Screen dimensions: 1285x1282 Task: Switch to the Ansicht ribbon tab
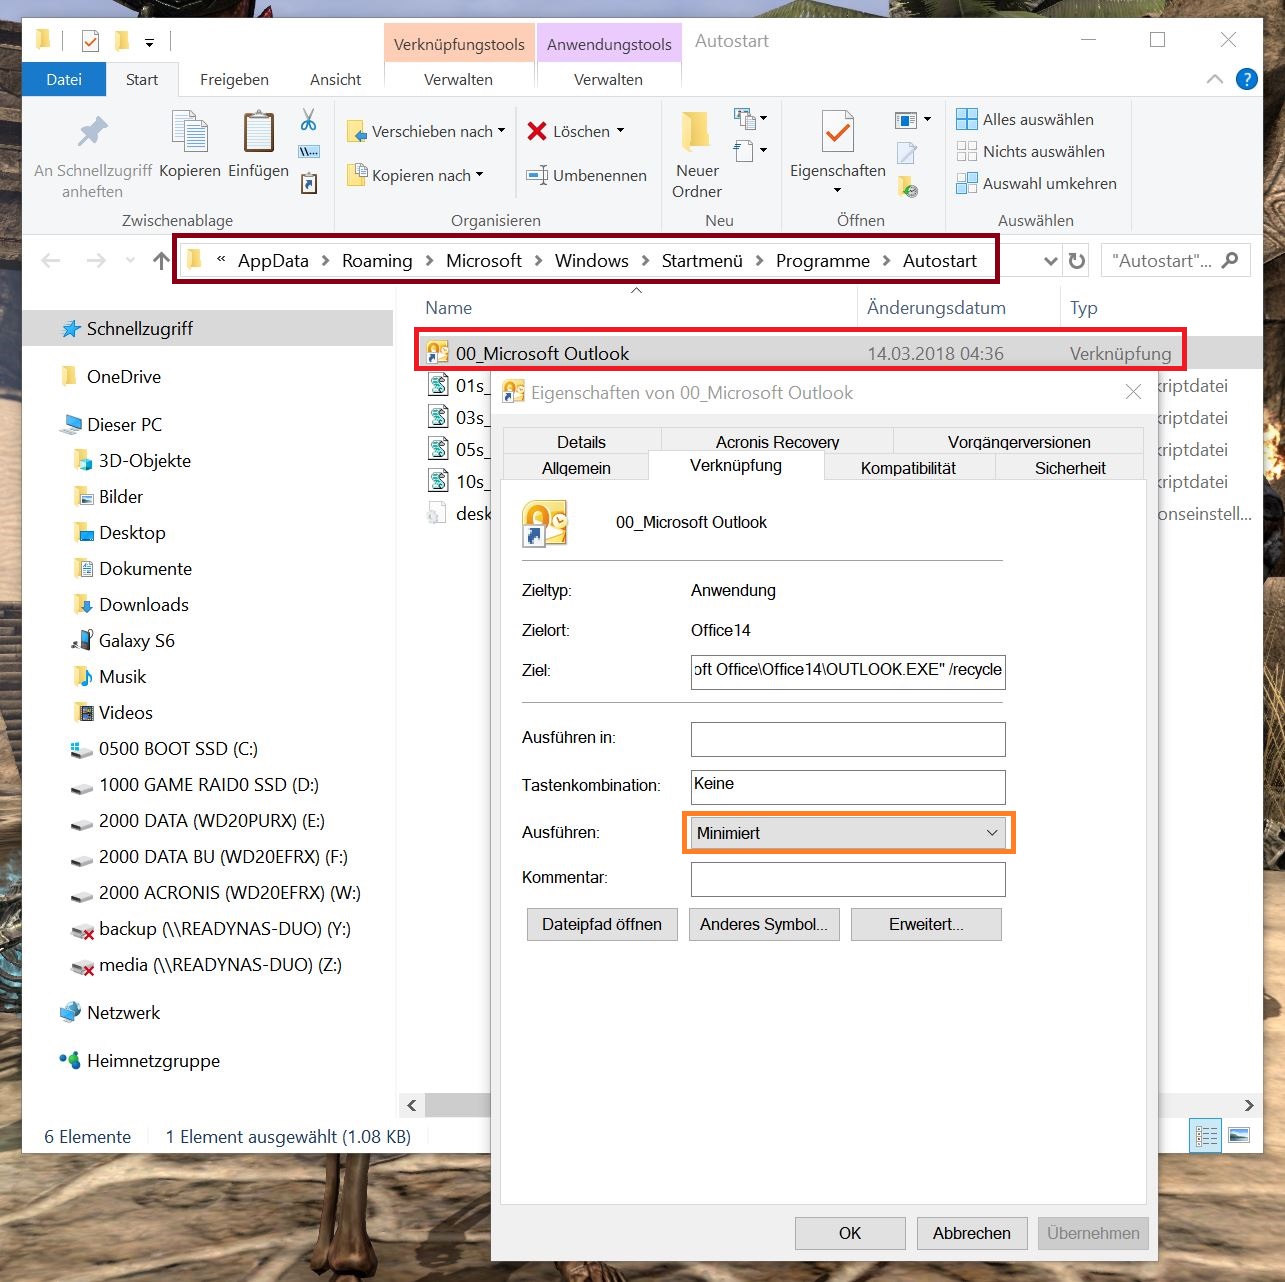click(x=336, y=79)
